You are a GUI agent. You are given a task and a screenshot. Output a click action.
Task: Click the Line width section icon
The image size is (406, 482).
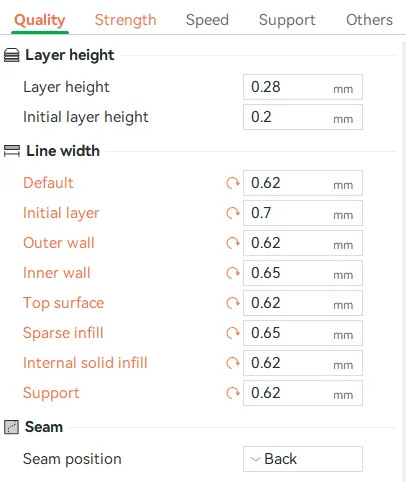click(12, 151)
